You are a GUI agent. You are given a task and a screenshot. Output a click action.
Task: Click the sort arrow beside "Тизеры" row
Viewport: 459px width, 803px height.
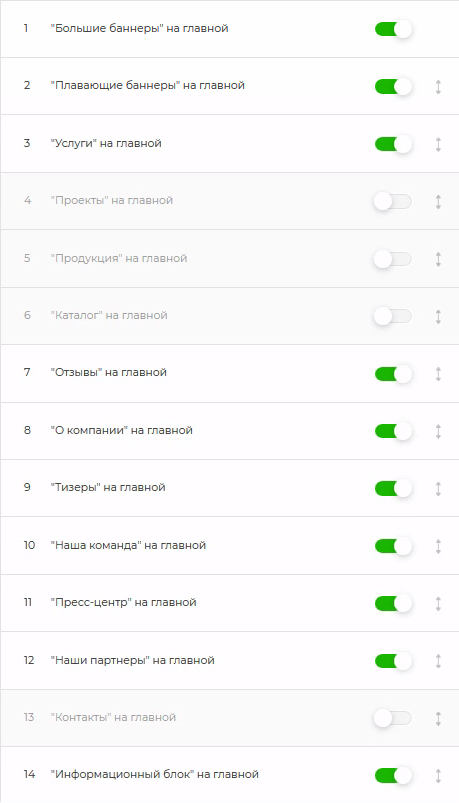[x=438, y=489]
